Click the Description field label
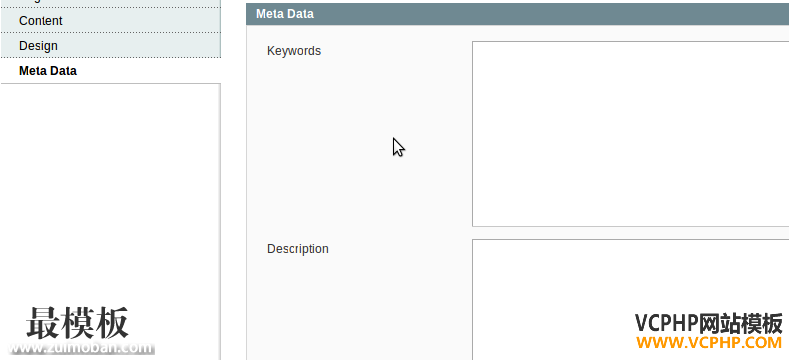The image size is (789, 360). (x=298, y=249)
